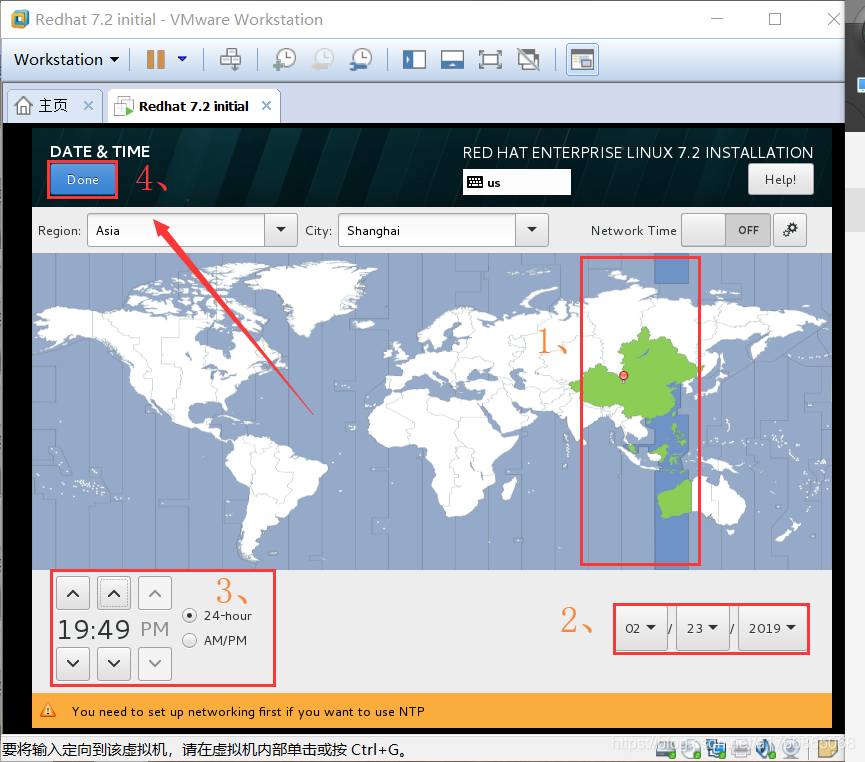Click the revert to snapshot icon
This screenshot has height=762, width=865.
323,60
